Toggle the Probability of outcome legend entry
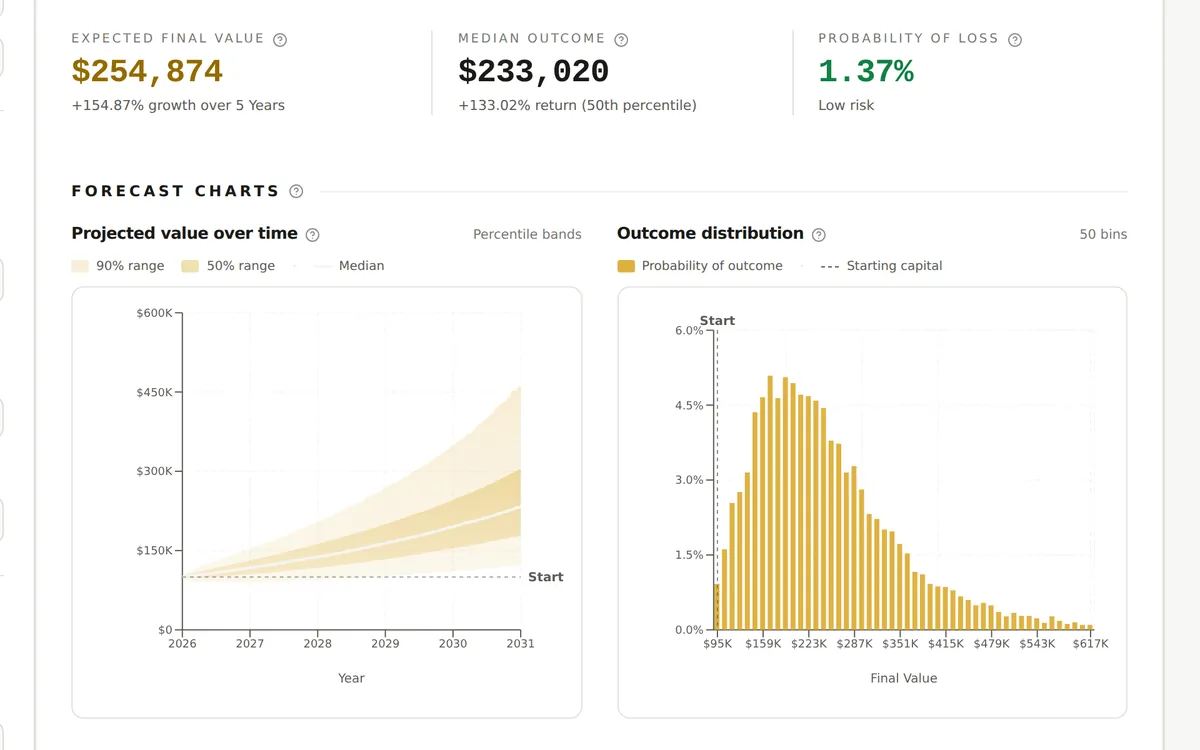The width and height of the screenshot is (1200, 750). point(700,266)
